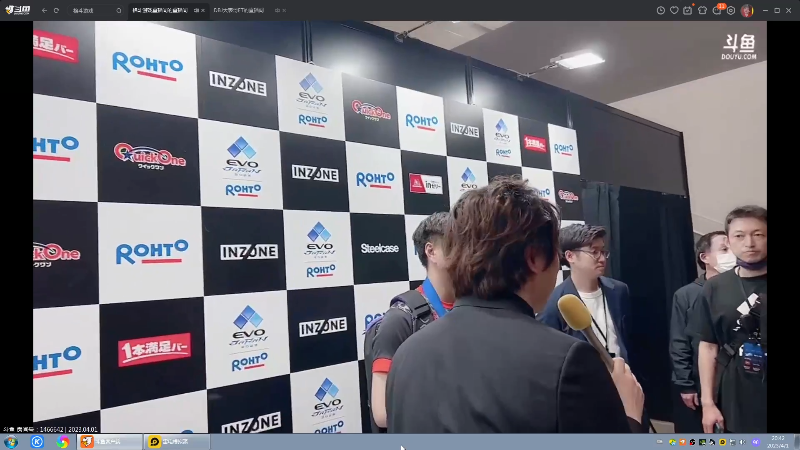
Task: Click the system clock in the taskbar
Action: point(779,442)
